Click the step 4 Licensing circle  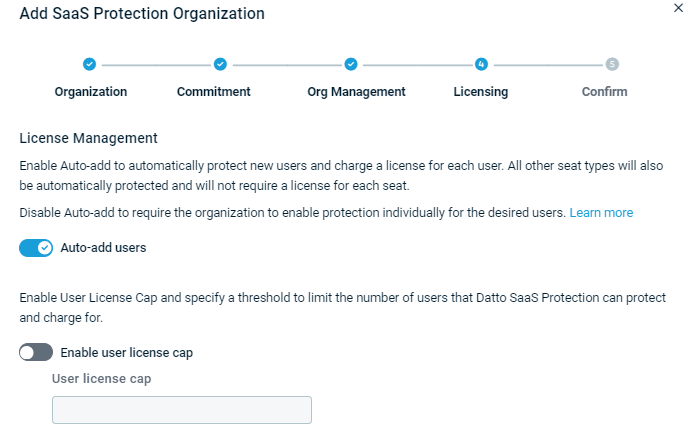pyautogui.click(x=481, y=64)
